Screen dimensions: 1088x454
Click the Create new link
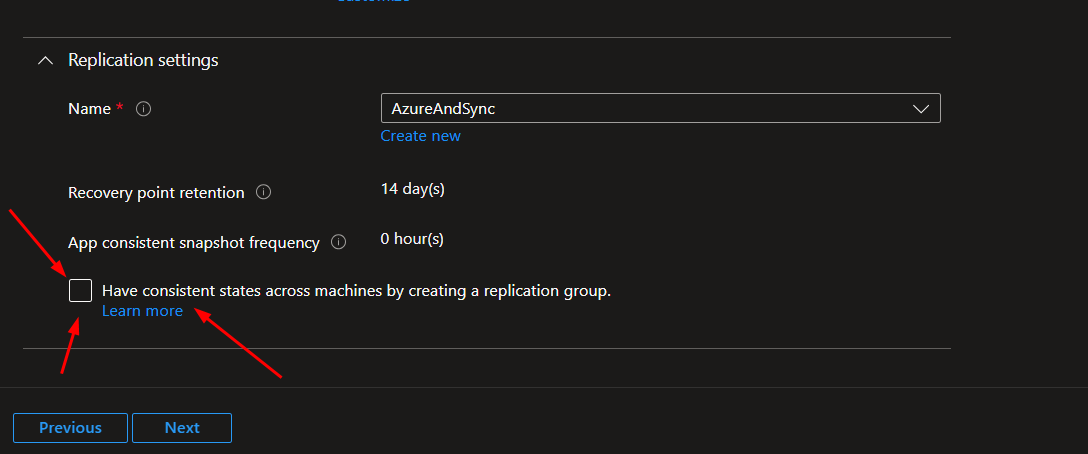tap(420, 135)
